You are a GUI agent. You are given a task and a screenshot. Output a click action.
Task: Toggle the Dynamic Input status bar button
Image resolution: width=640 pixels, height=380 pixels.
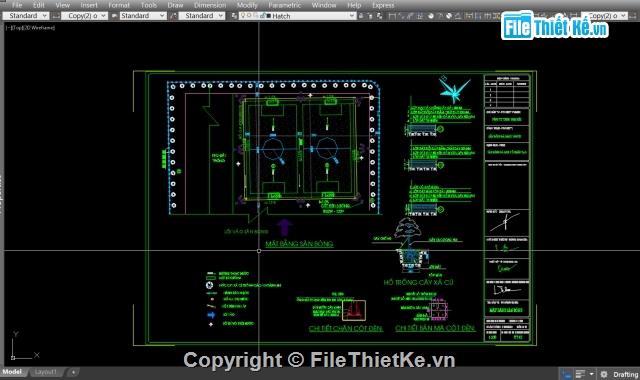point(566,374)
